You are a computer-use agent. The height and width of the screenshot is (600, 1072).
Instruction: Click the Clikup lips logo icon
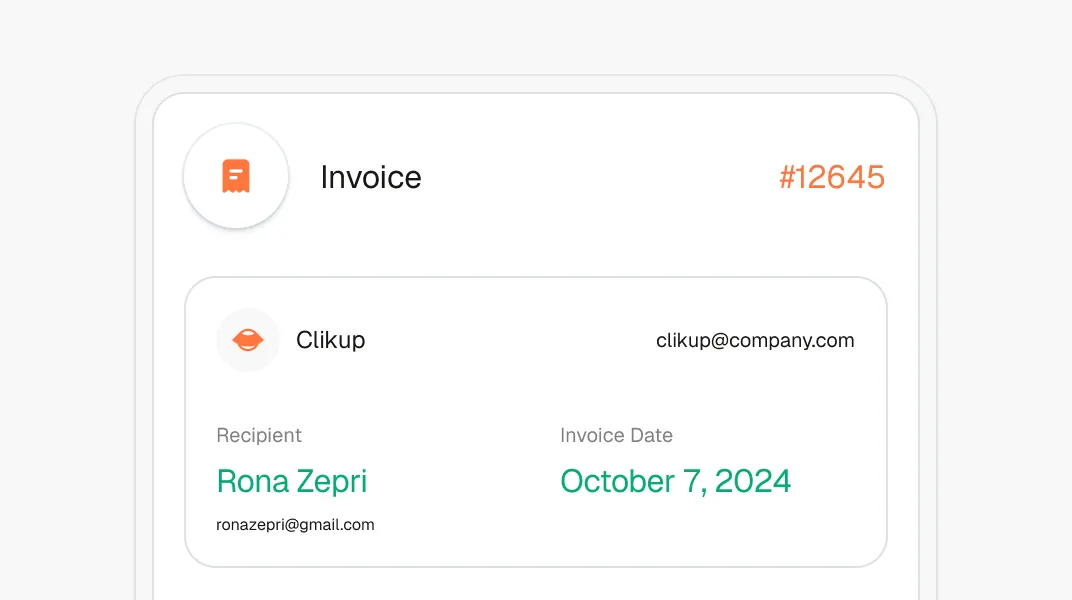[x=247, y=340]
